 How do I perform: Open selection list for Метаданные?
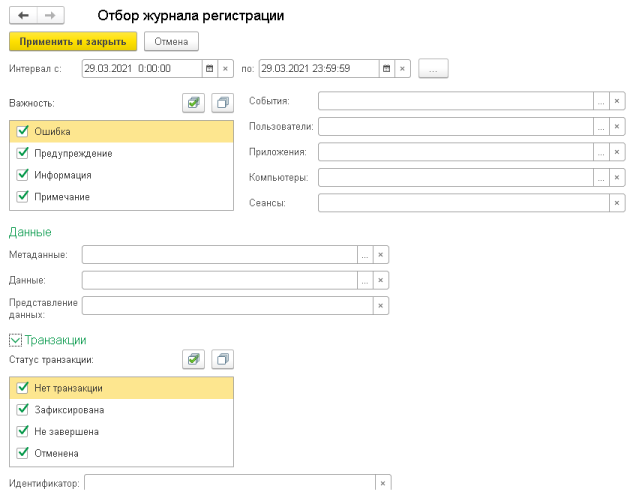click(x=365, y=255)
